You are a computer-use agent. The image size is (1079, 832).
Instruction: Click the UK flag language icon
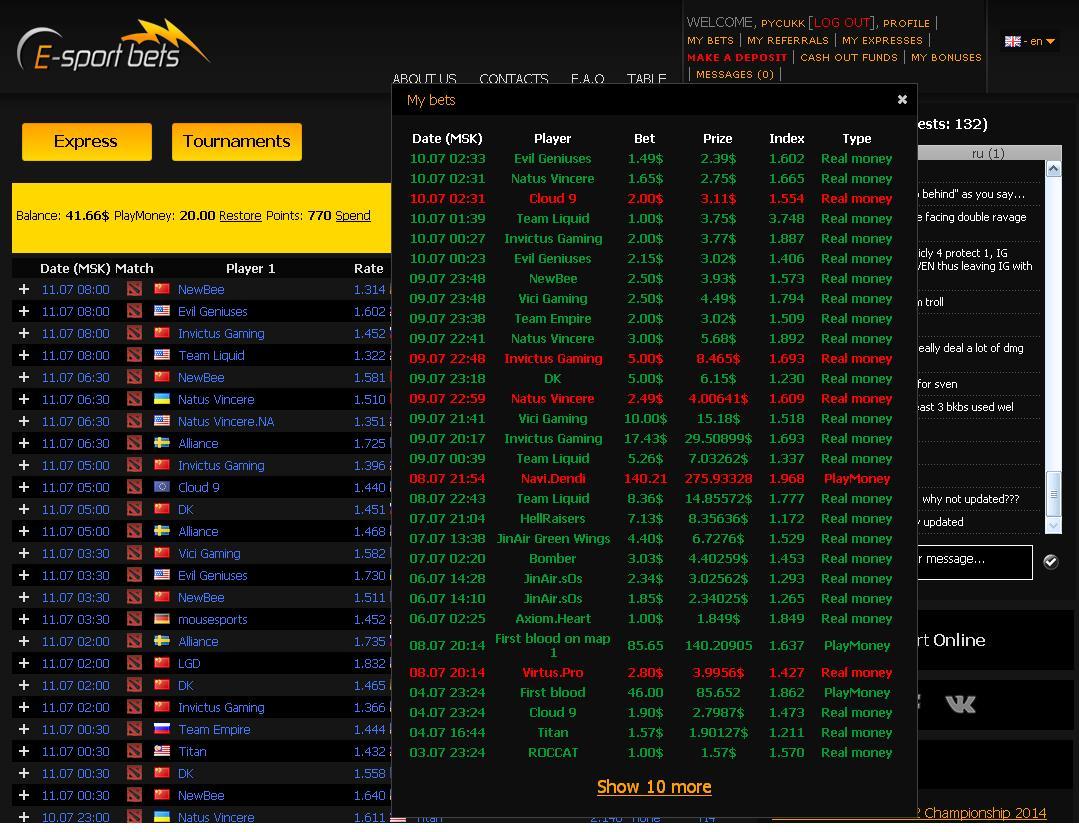(x=1012, y=41)
